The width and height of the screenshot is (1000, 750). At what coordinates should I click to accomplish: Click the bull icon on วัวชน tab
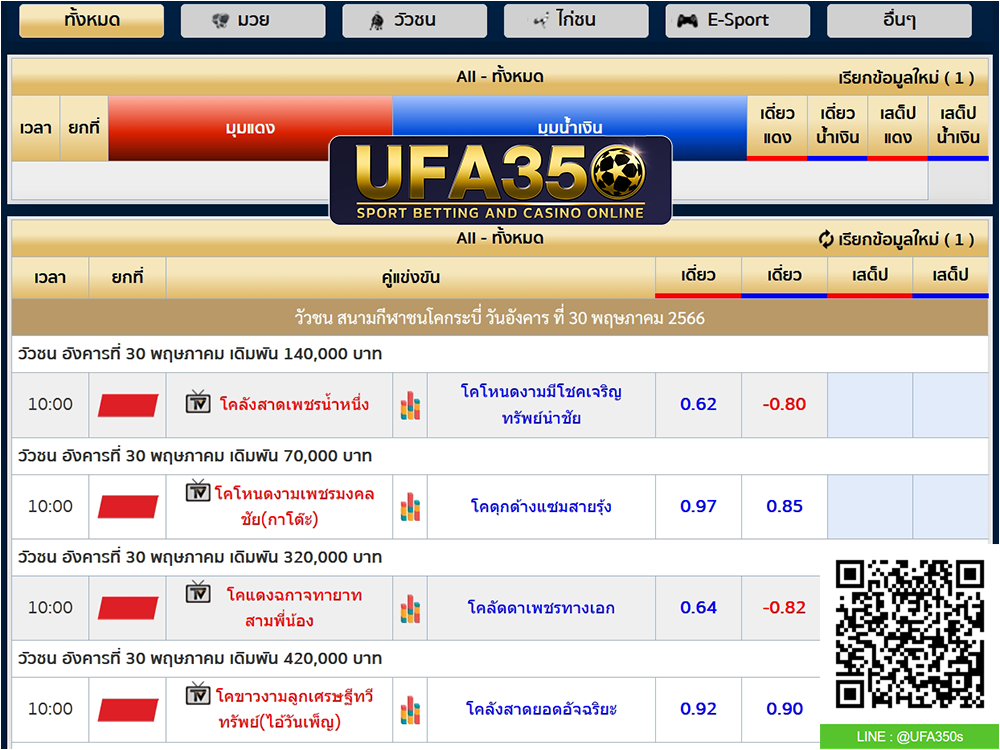click(377, 21)
